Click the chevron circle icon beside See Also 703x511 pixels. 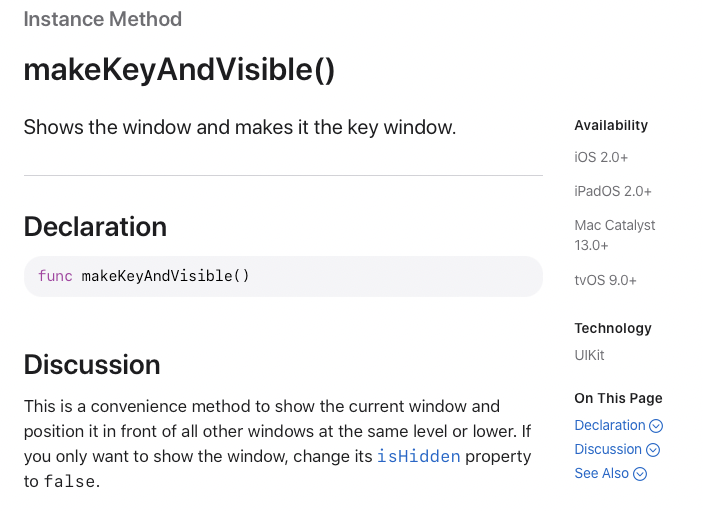(x=640, y=474)
